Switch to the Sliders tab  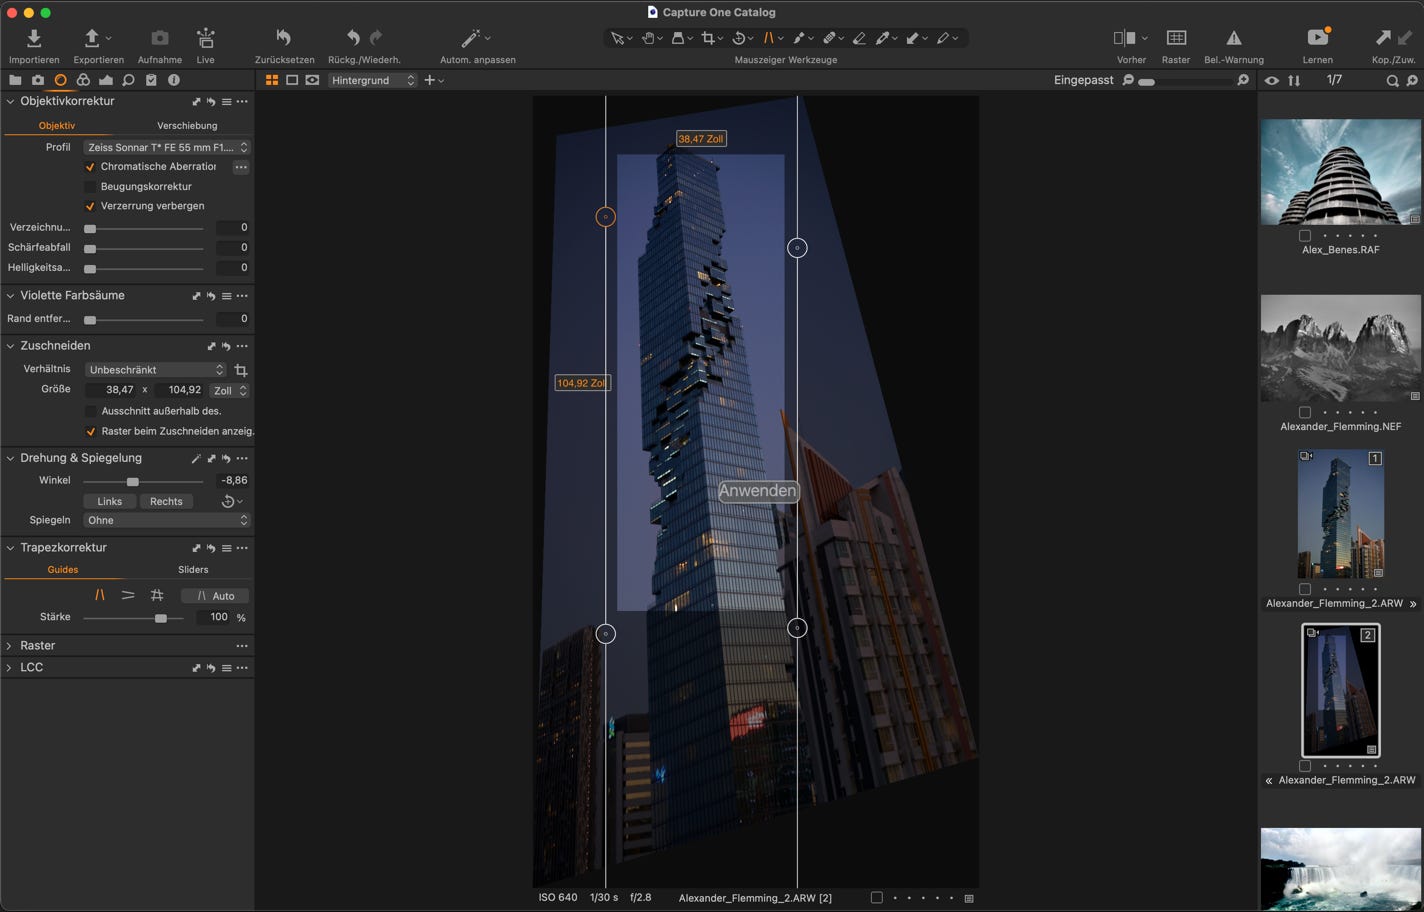point(193,570)
